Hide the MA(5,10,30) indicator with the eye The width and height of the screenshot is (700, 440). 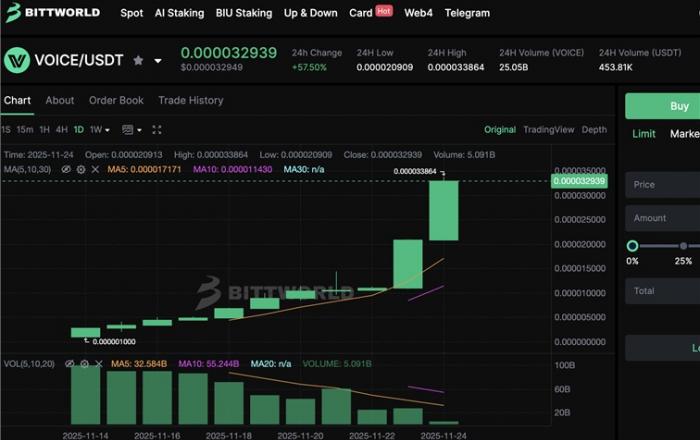[x=67, y=170]
